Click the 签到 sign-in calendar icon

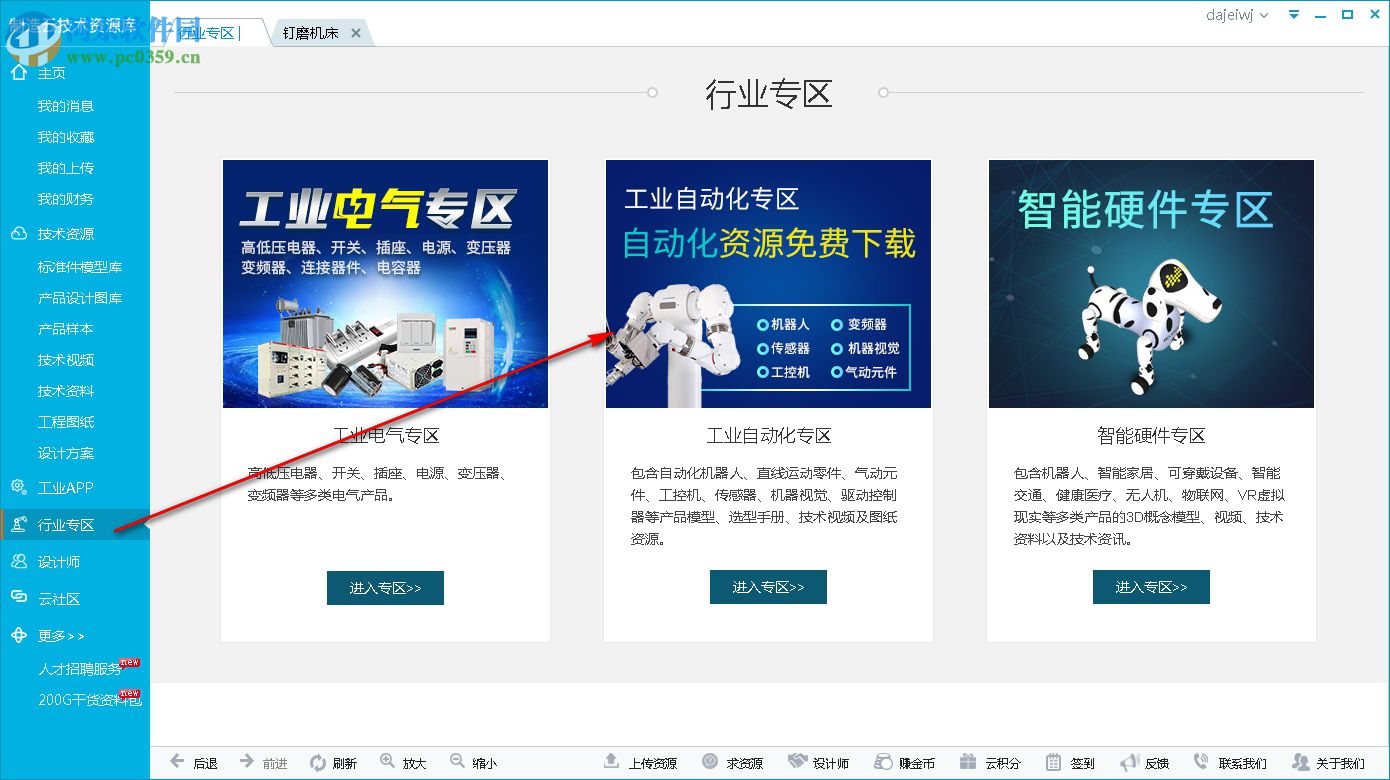click(x=1052, y=761)
